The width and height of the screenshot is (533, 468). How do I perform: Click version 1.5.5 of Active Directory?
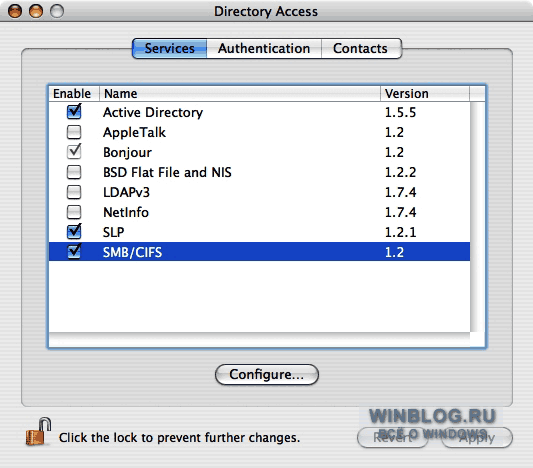(400, 112)
